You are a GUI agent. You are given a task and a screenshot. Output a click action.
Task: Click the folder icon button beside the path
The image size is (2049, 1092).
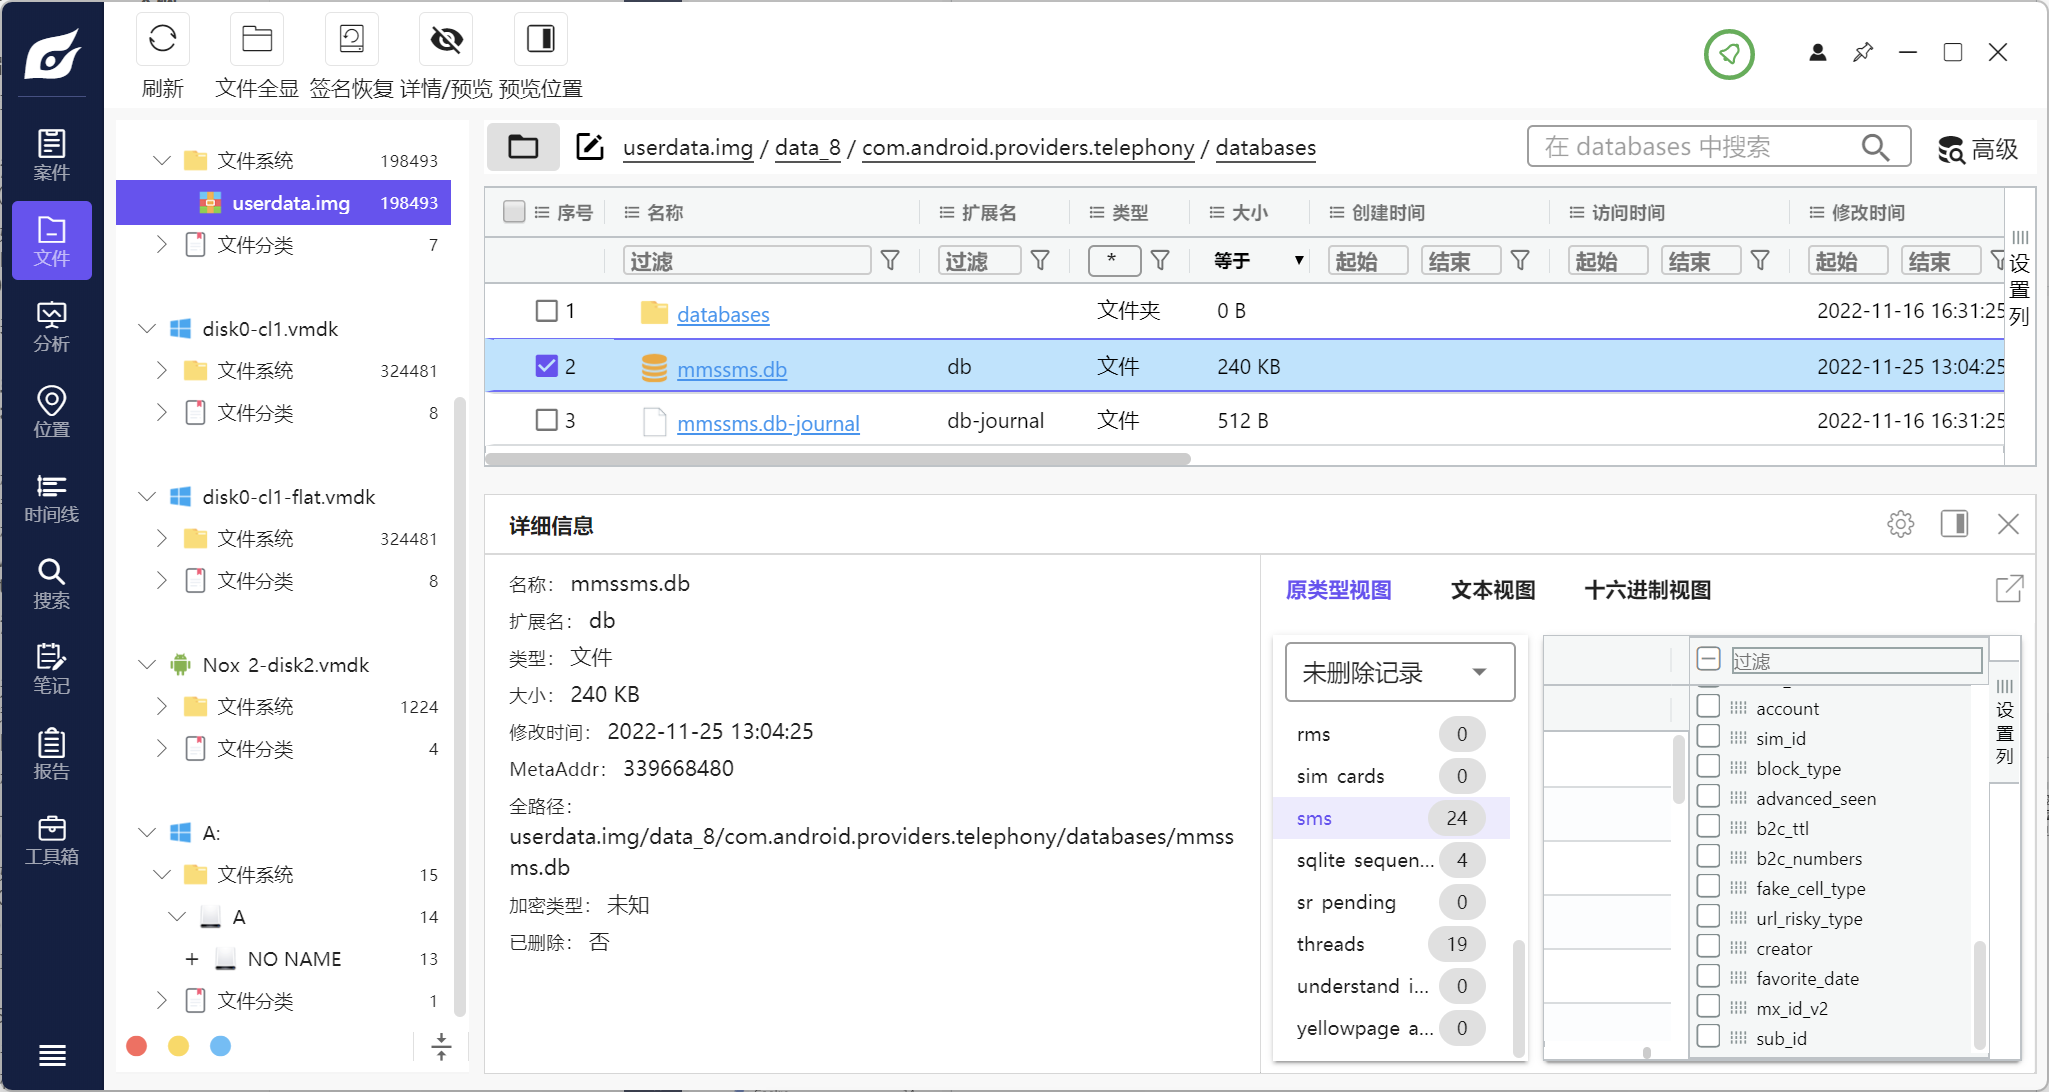tap(523, 147)
